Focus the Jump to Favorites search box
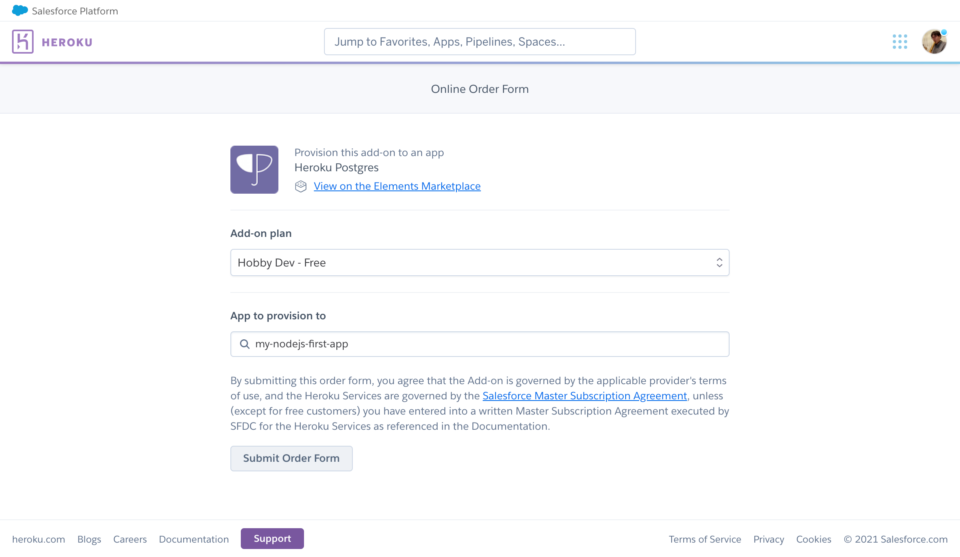 coord(479,42)
